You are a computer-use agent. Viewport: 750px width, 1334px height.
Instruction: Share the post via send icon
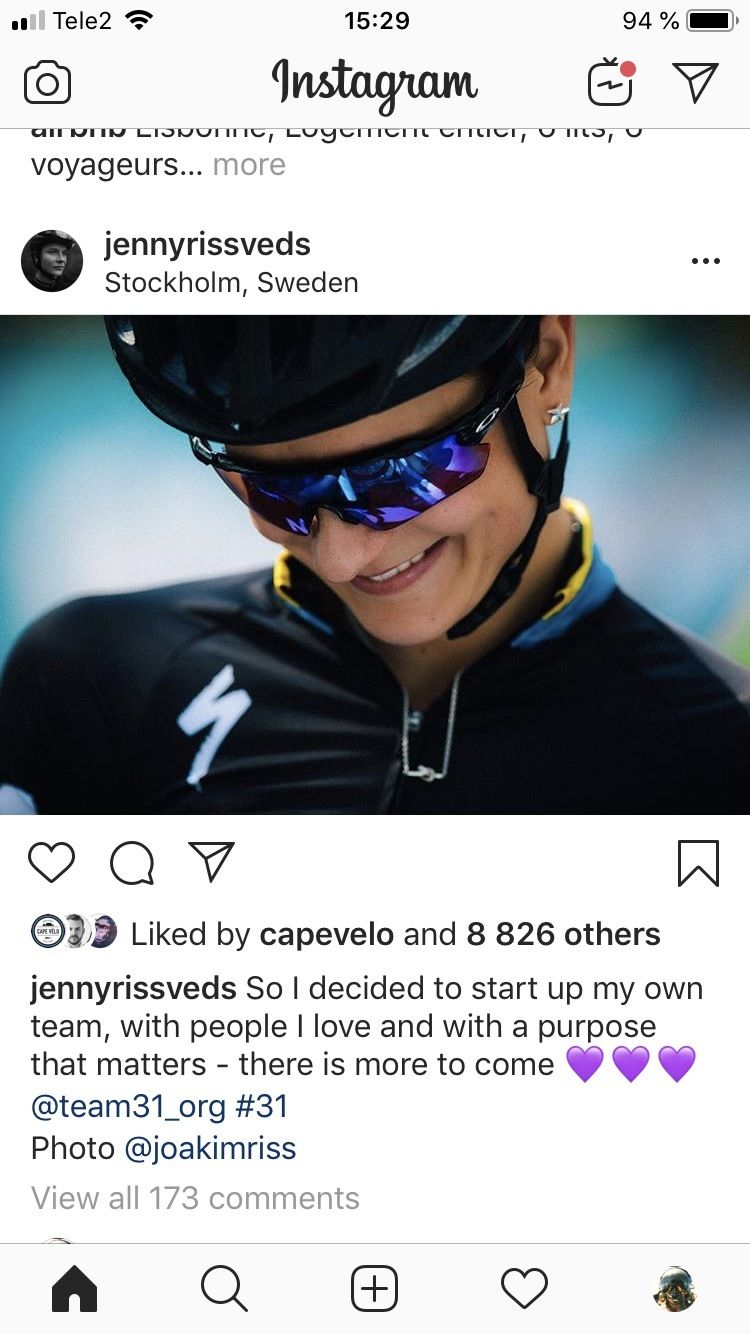(x=211, y=862)
